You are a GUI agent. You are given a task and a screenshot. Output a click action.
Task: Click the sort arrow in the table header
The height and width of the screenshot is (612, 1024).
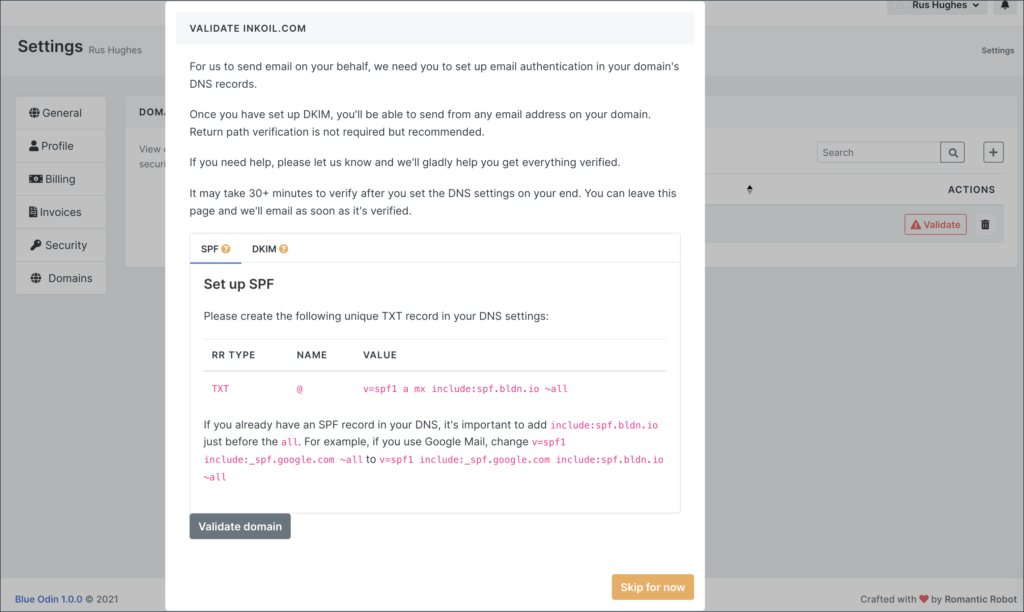tap(749, 189)
